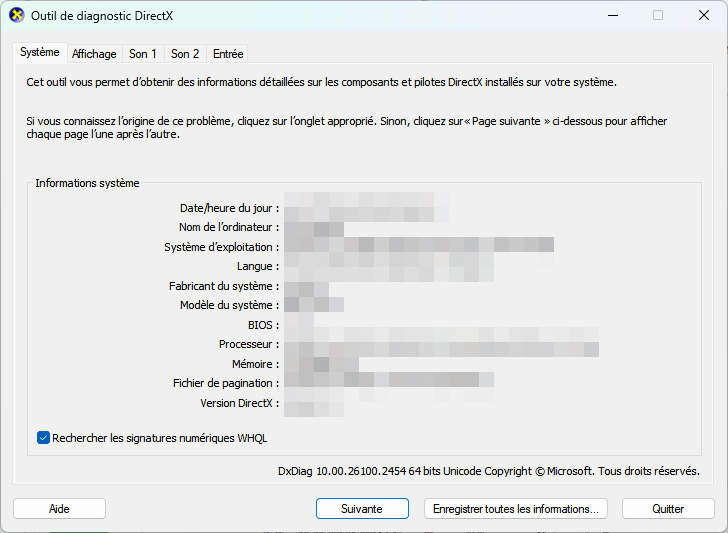Click the Modèle du système label

pos(229,305)
